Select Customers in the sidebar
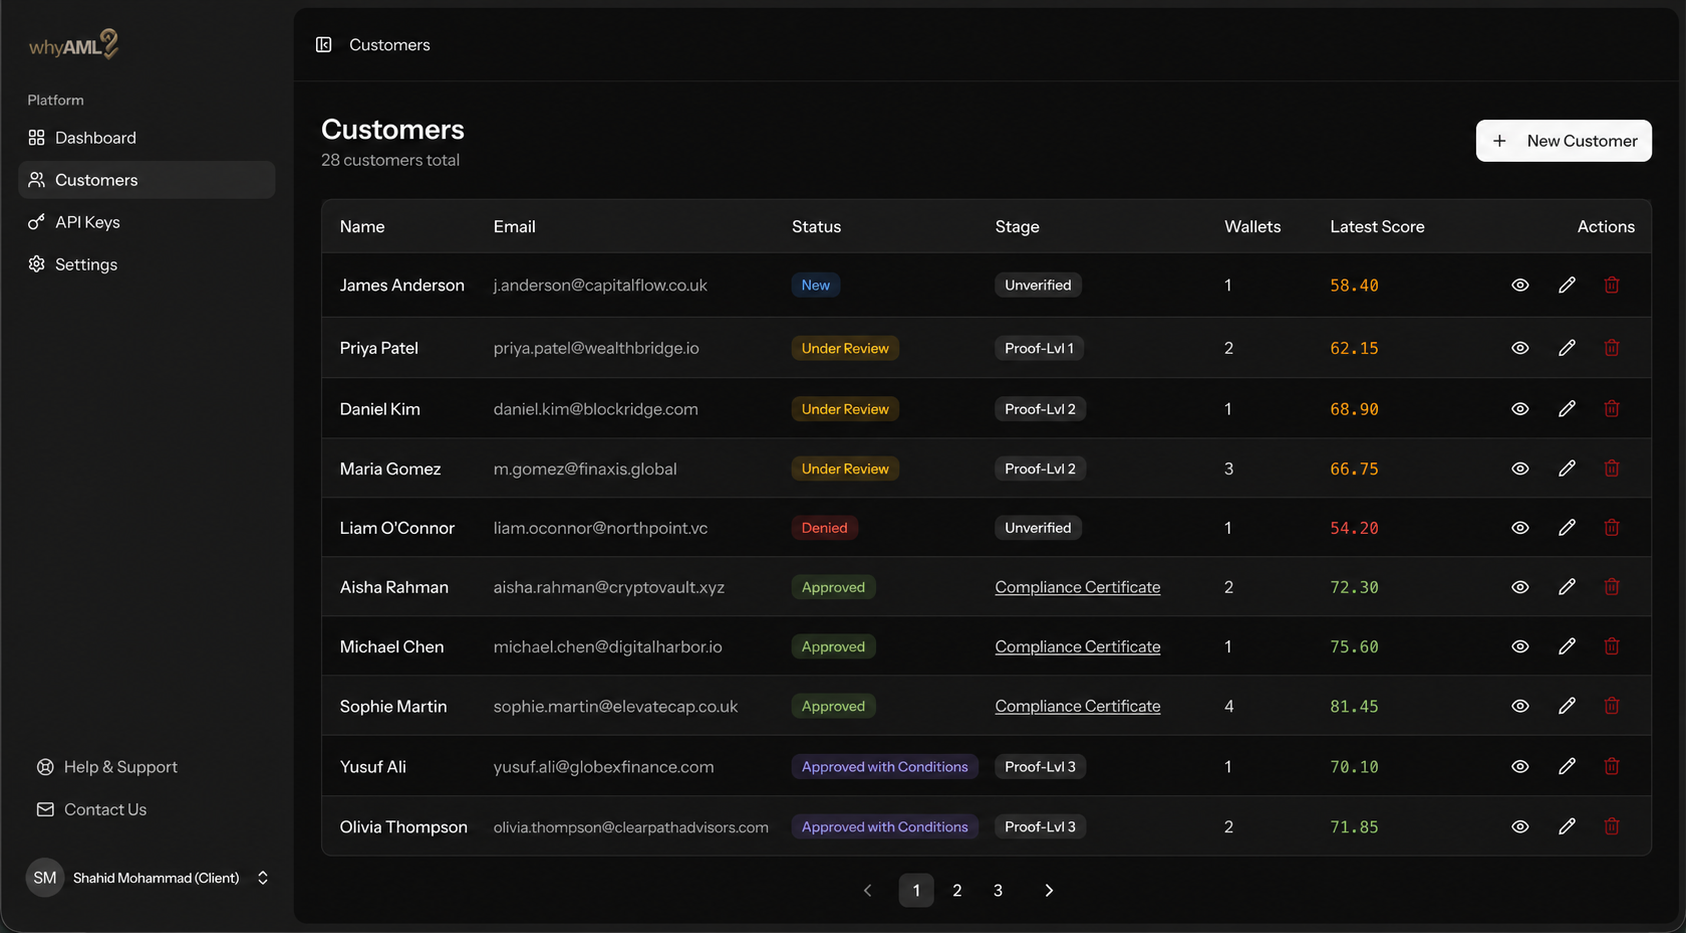Viewport: 1686px width, 933px height. point(146,180)
